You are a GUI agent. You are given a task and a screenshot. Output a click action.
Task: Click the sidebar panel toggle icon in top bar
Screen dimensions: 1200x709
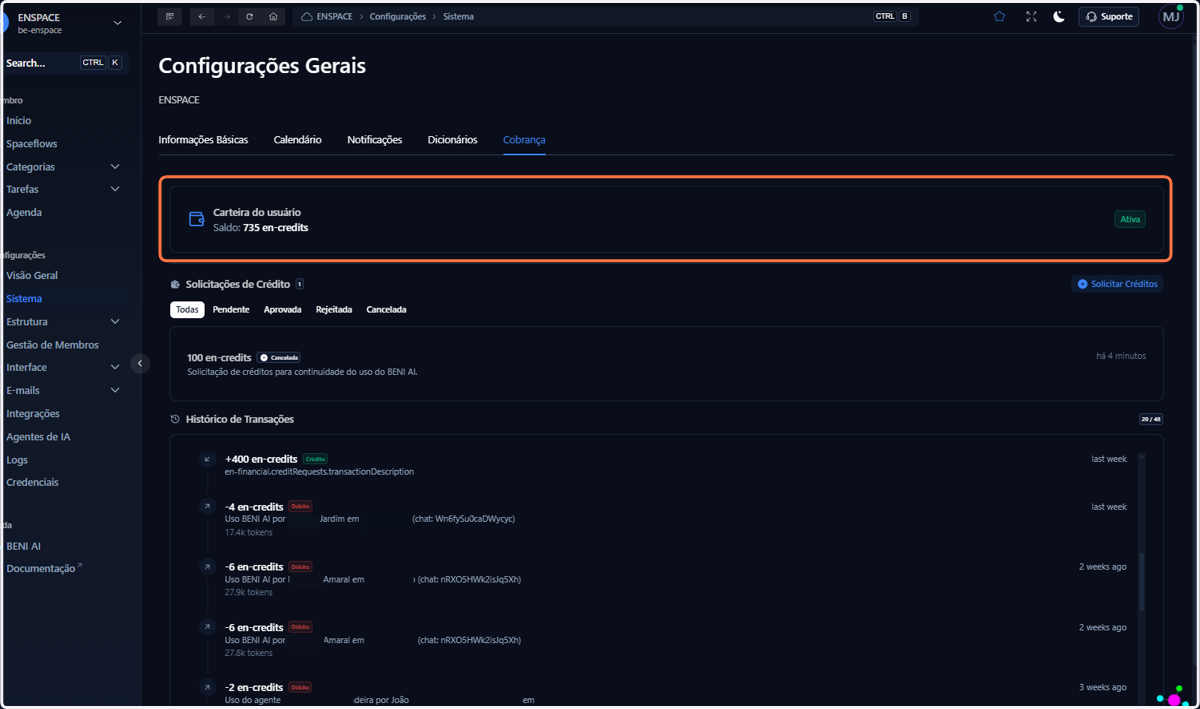(170, 17)
